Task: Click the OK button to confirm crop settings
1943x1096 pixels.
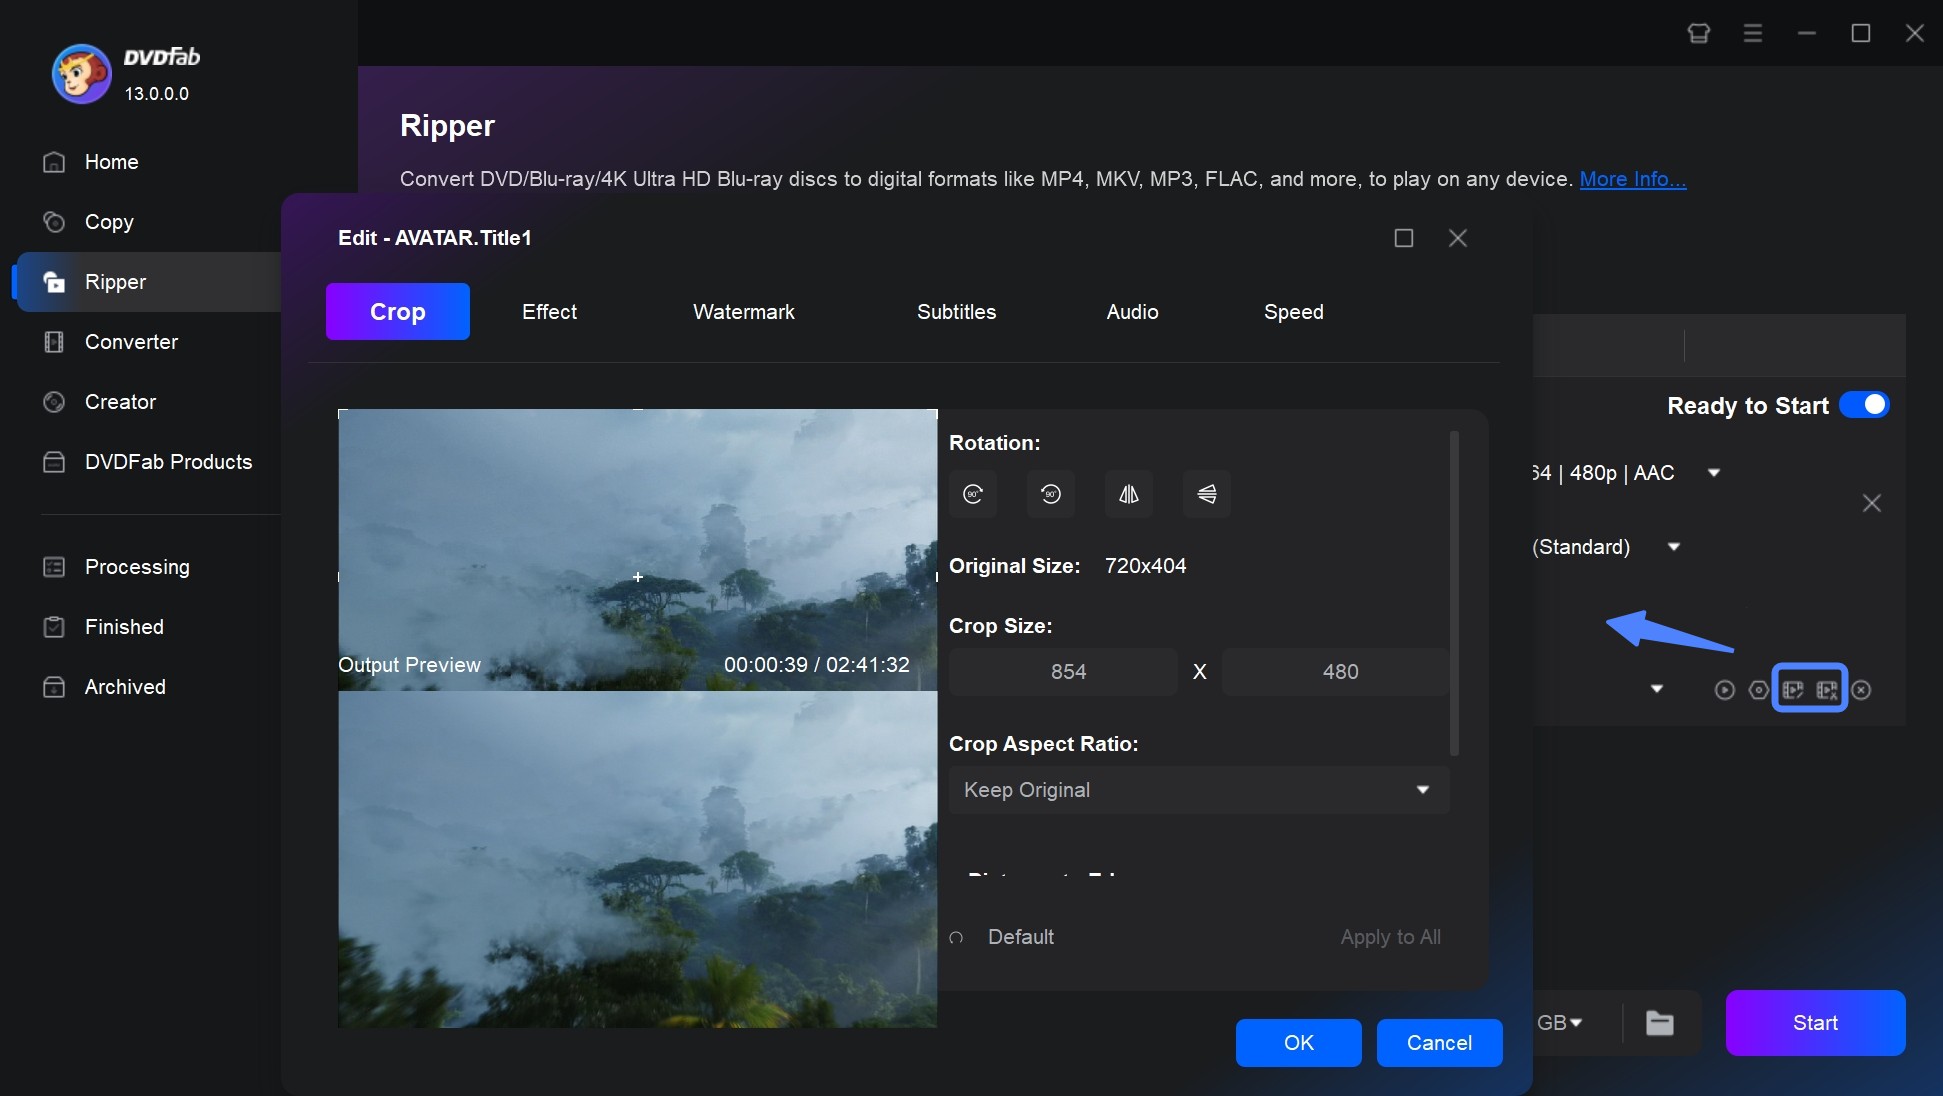Action: [1296, 1043]
